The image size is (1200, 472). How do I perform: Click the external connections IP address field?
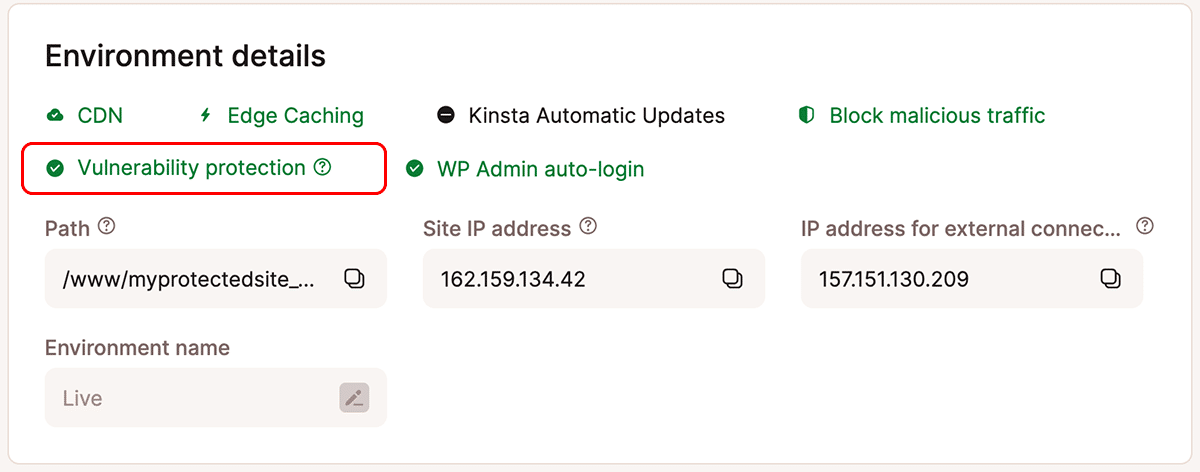coord(972,278)
